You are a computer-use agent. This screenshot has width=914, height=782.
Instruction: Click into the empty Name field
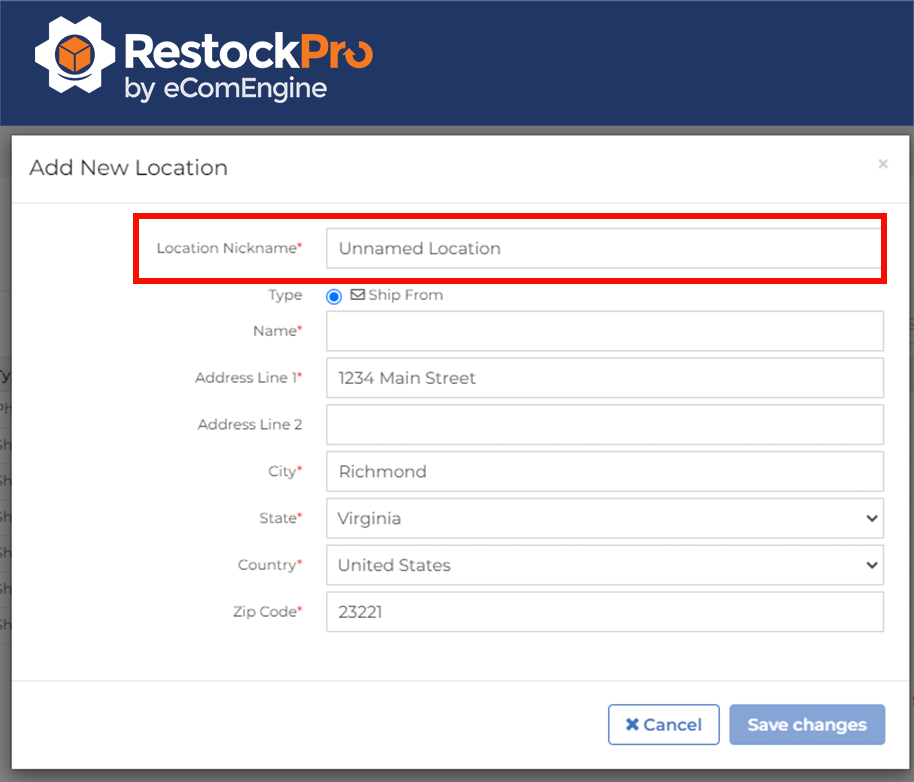click(x=604, y=331)
